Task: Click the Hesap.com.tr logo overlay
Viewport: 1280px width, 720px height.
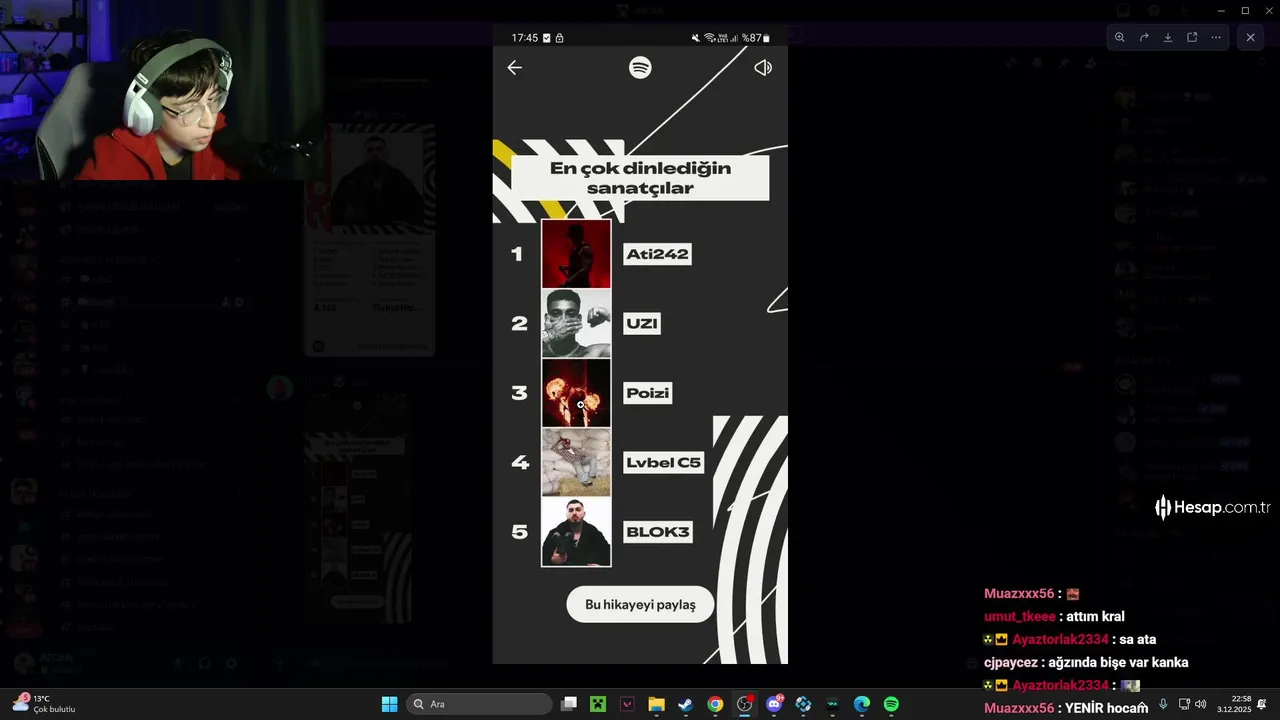Action: click(1212, 508)
